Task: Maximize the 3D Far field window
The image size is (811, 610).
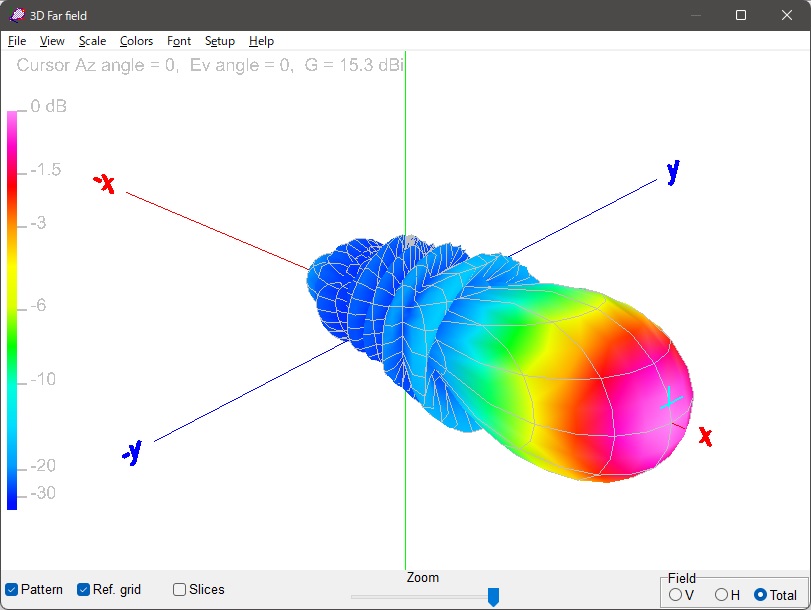Action: pos(741,15)
